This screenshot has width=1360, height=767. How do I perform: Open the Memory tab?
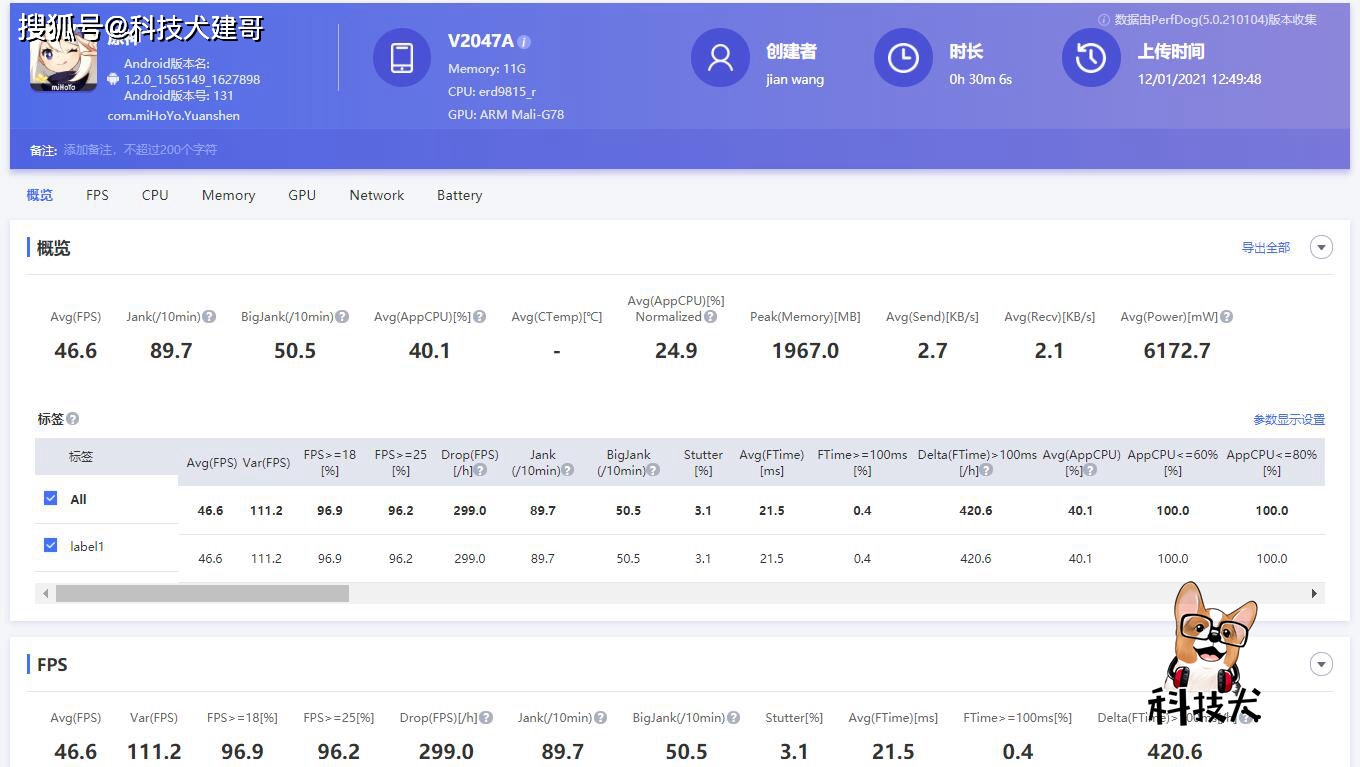(x=228, y=195)
